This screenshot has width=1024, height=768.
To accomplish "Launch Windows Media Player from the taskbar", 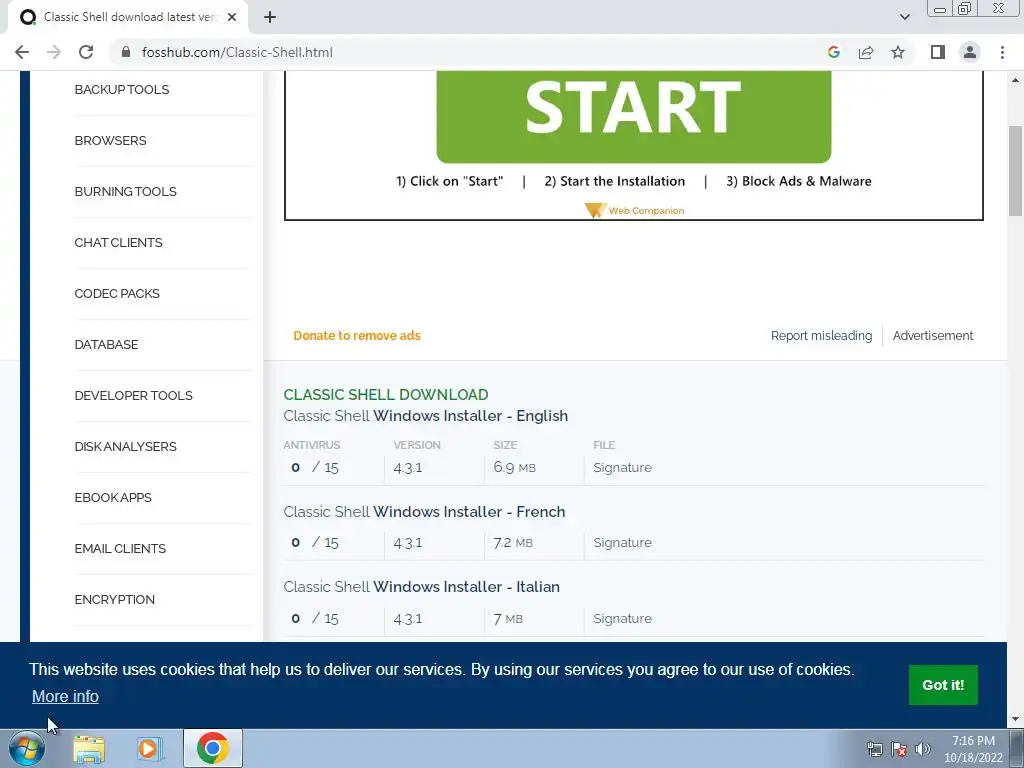I will point(150,749).
